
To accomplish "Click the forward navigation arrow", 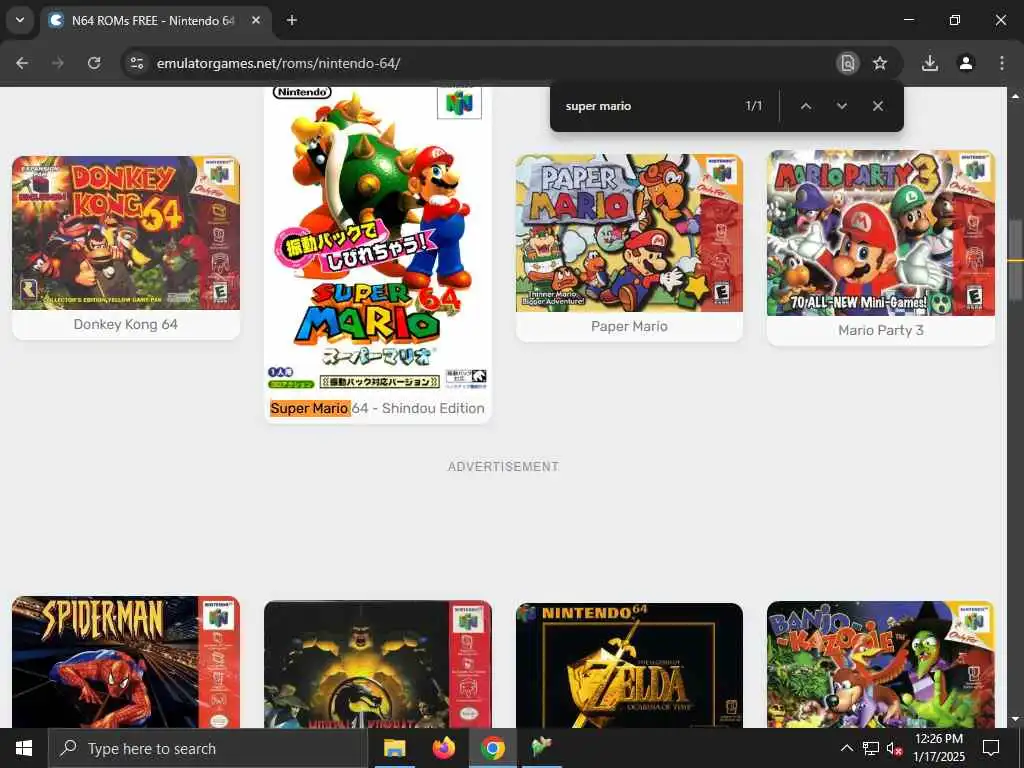I will 58,63.
